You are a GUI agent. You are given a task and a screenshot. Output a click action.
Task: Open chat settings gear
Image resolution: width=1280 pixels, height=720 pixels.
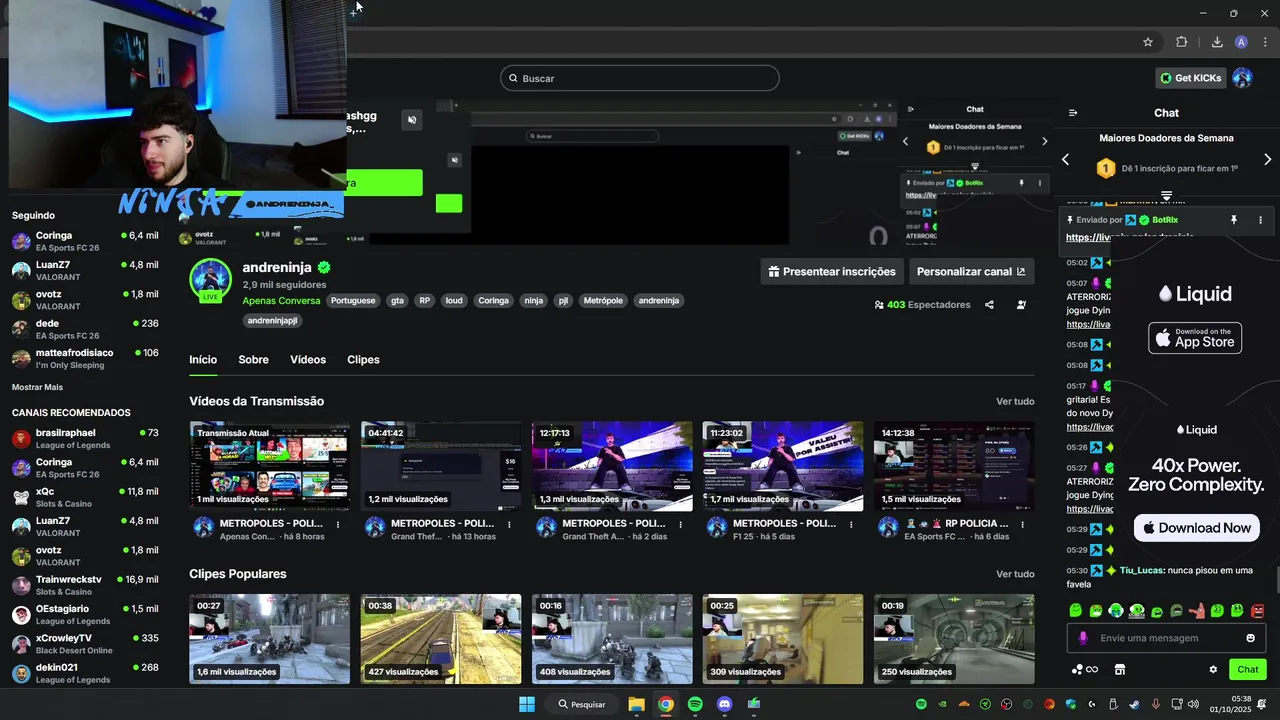(x=1213, y=670)
